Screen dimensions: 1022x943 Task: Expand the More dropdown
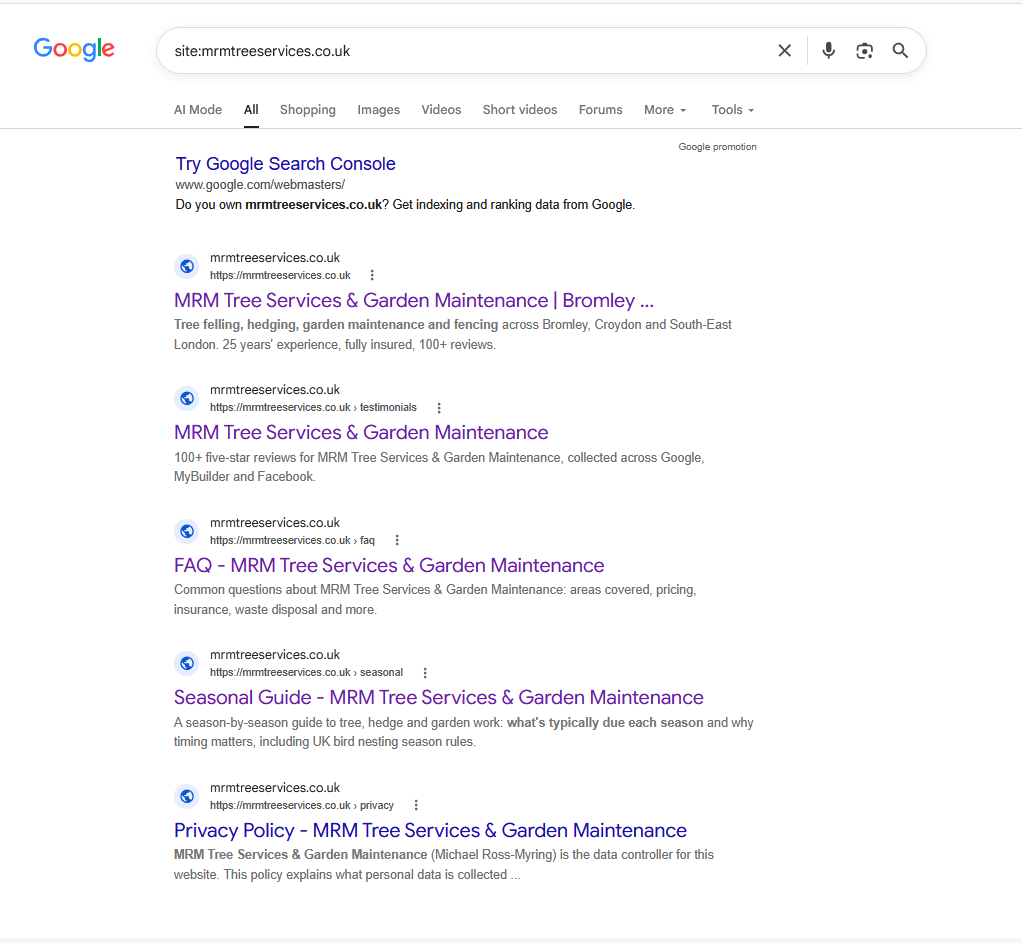pos(665,109)
